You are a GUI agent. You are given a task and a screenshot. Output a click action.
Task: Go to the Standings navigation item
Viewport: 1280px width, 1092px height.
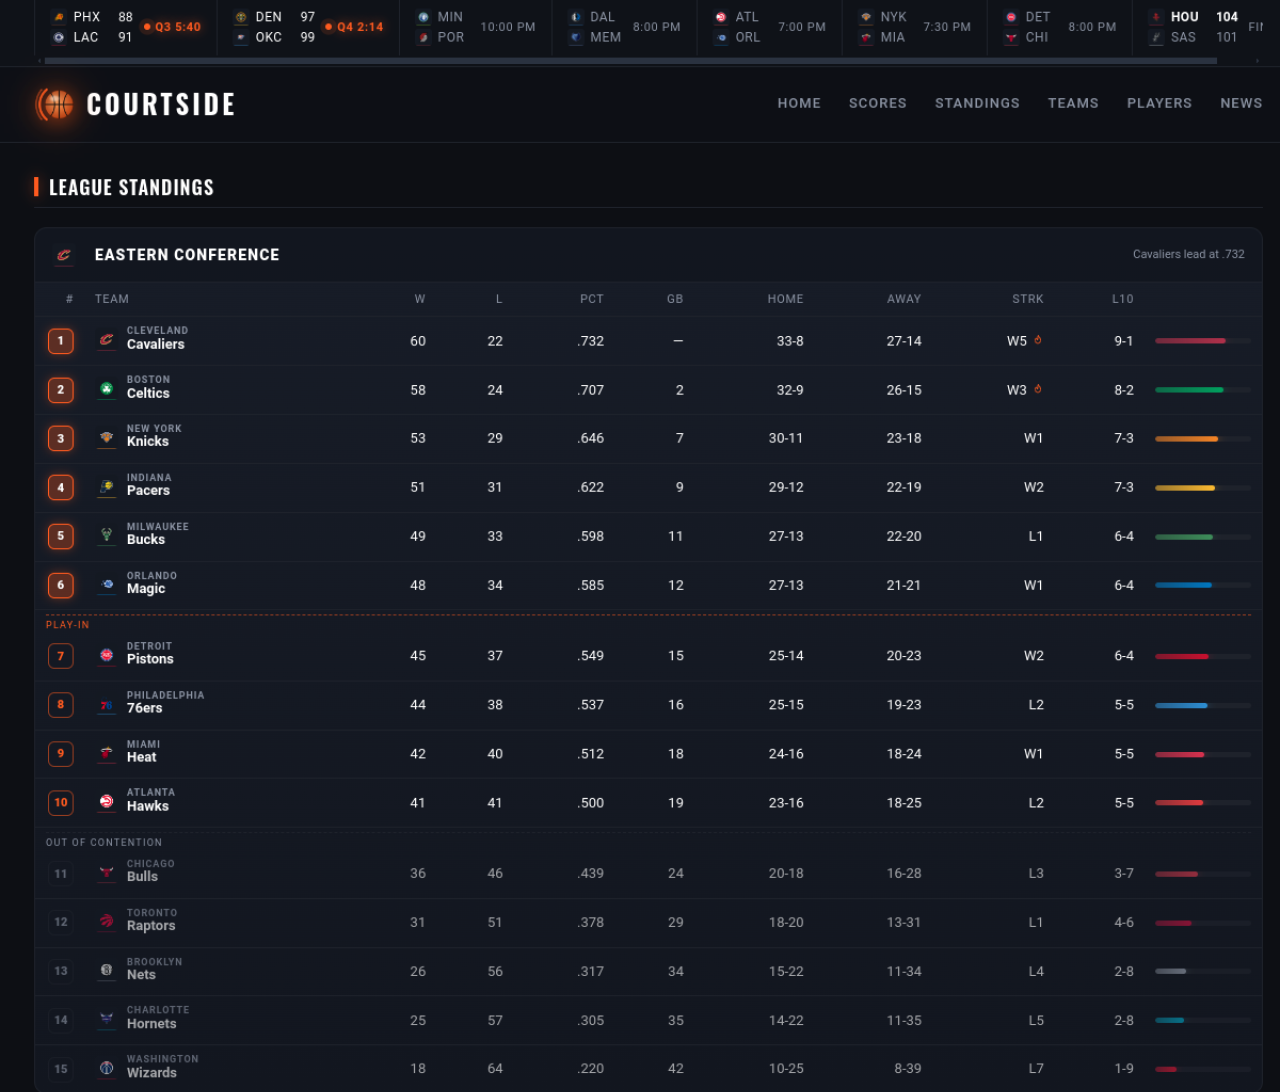coord(977,103)
